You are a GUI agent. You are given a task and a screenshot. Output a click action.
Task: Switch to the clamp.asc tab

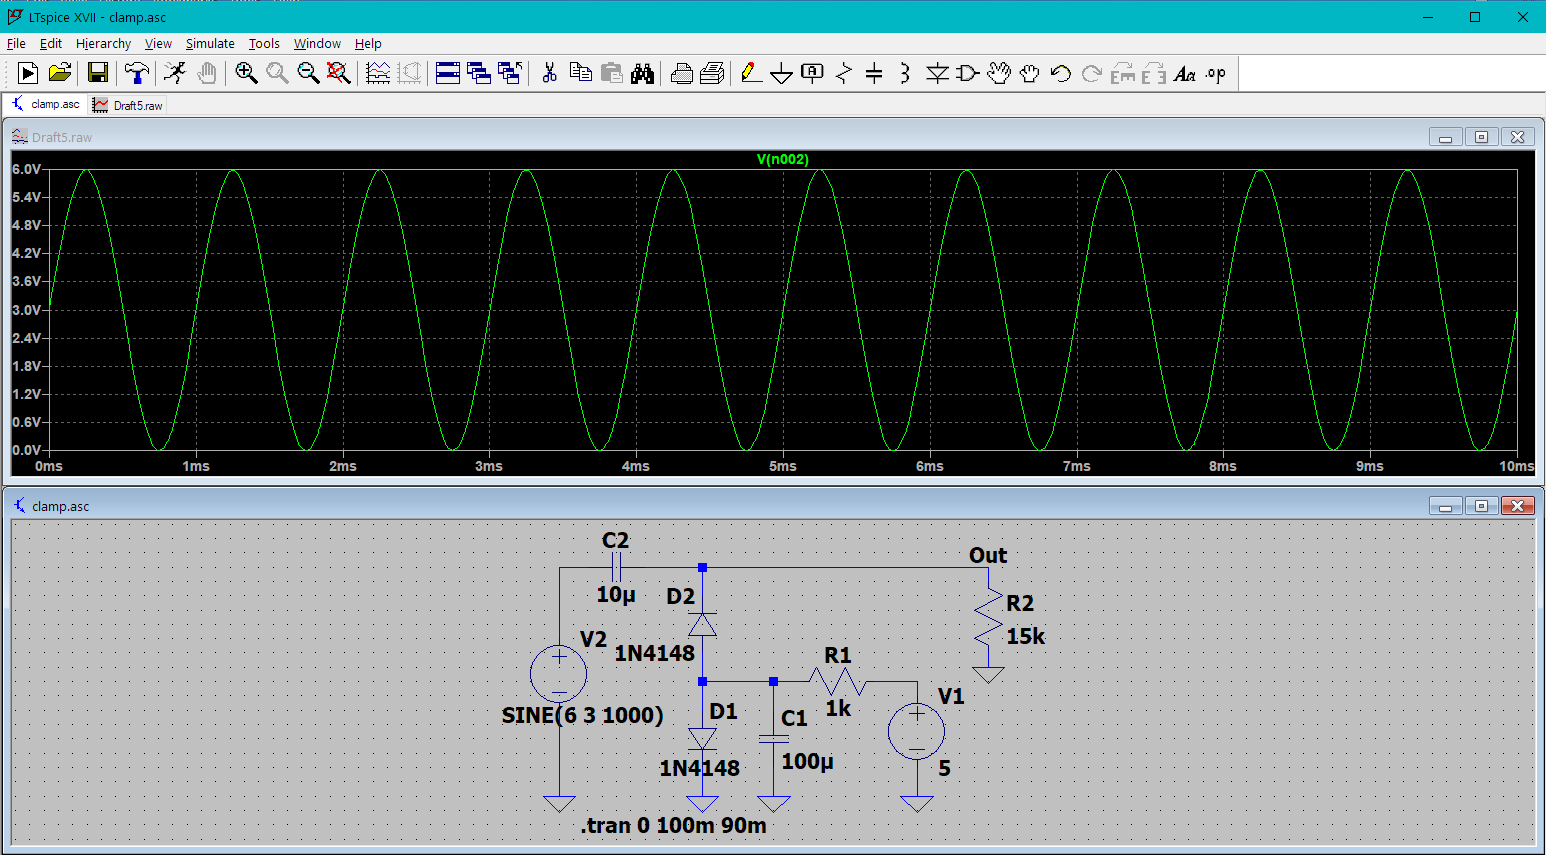tap(45, 104)
